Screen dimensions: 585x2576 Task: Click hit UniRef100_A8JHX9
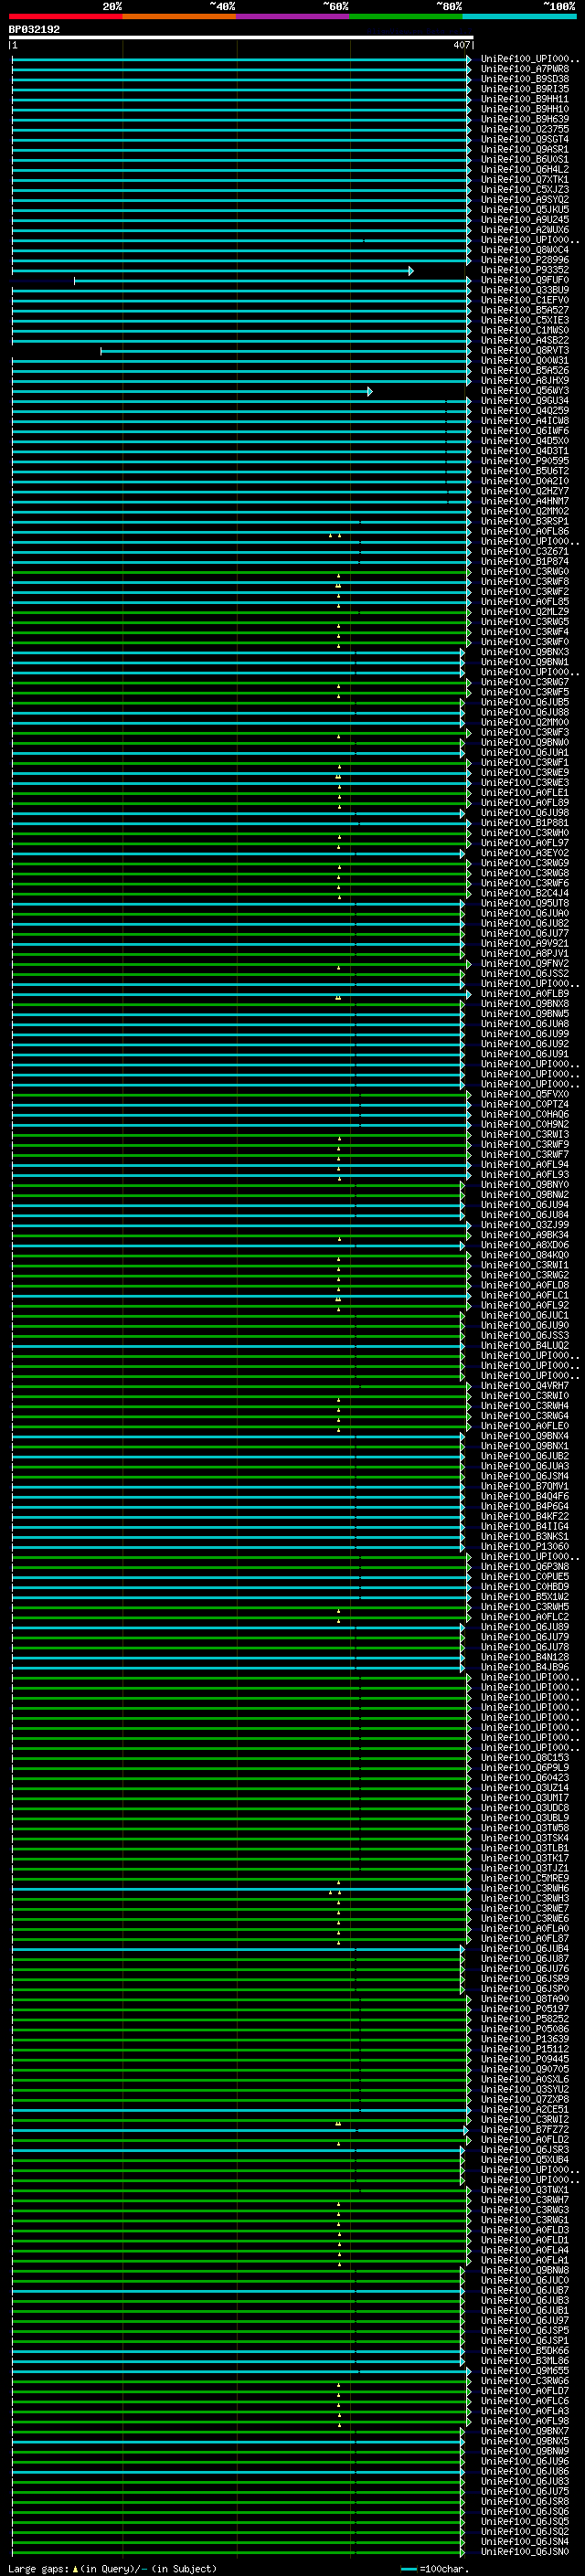525,381
